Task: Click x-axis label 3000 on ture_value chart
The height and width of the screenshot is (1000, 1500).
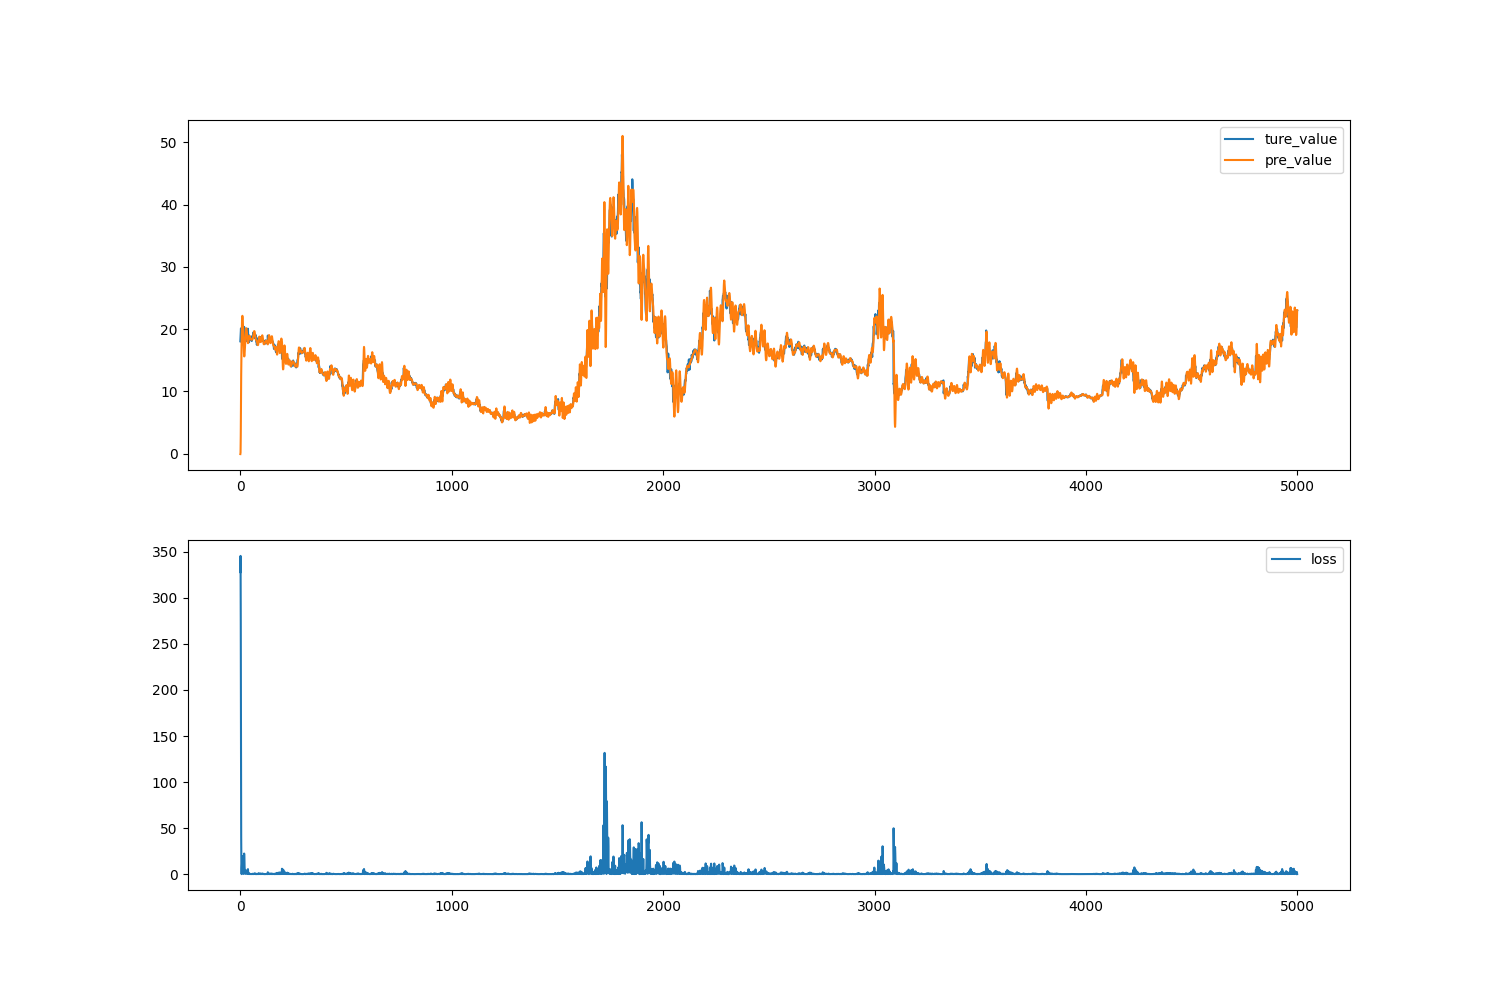Action: pyautogui.click(x=875, y=486)
